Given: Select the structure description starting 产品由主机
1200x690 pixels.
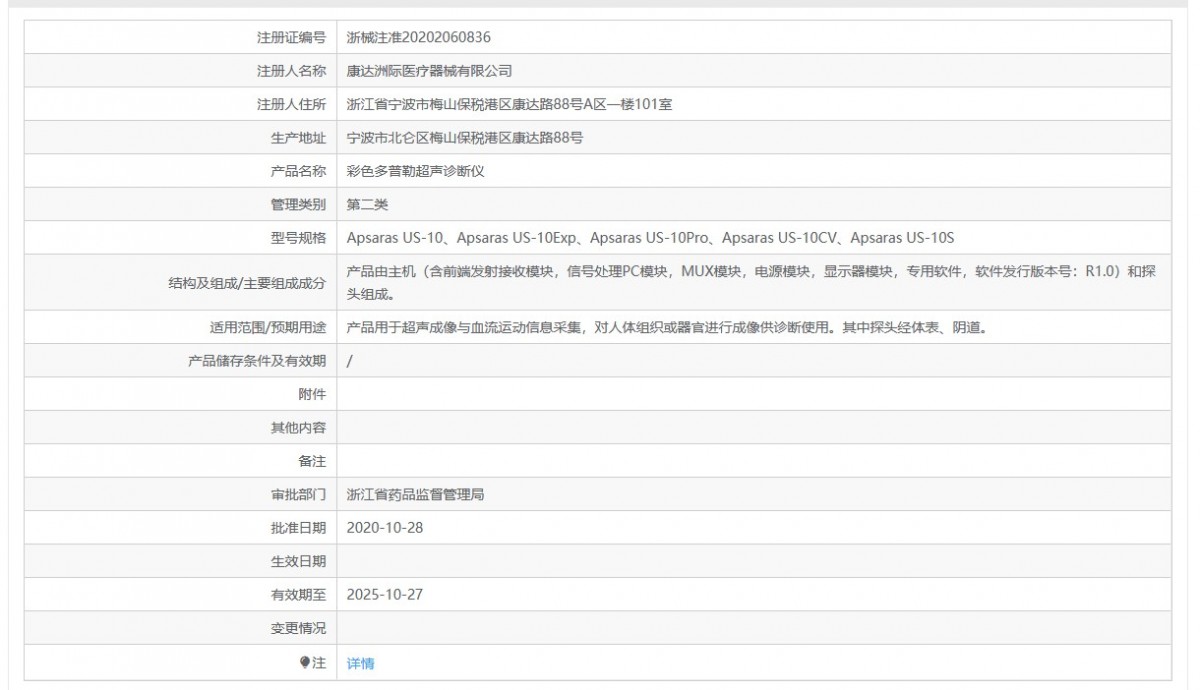Looking at the screenshot, I should coord(753,282).
